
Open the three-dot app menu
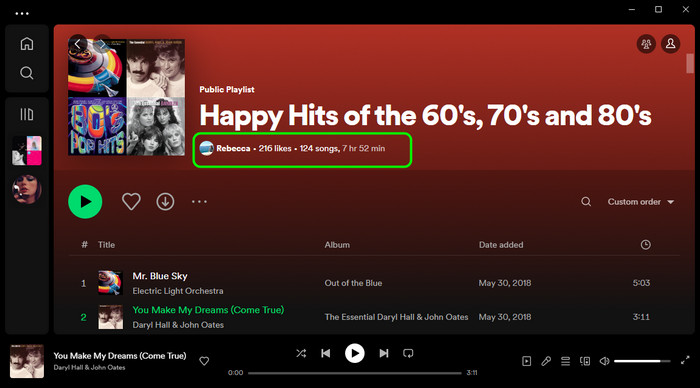point(22,13)
